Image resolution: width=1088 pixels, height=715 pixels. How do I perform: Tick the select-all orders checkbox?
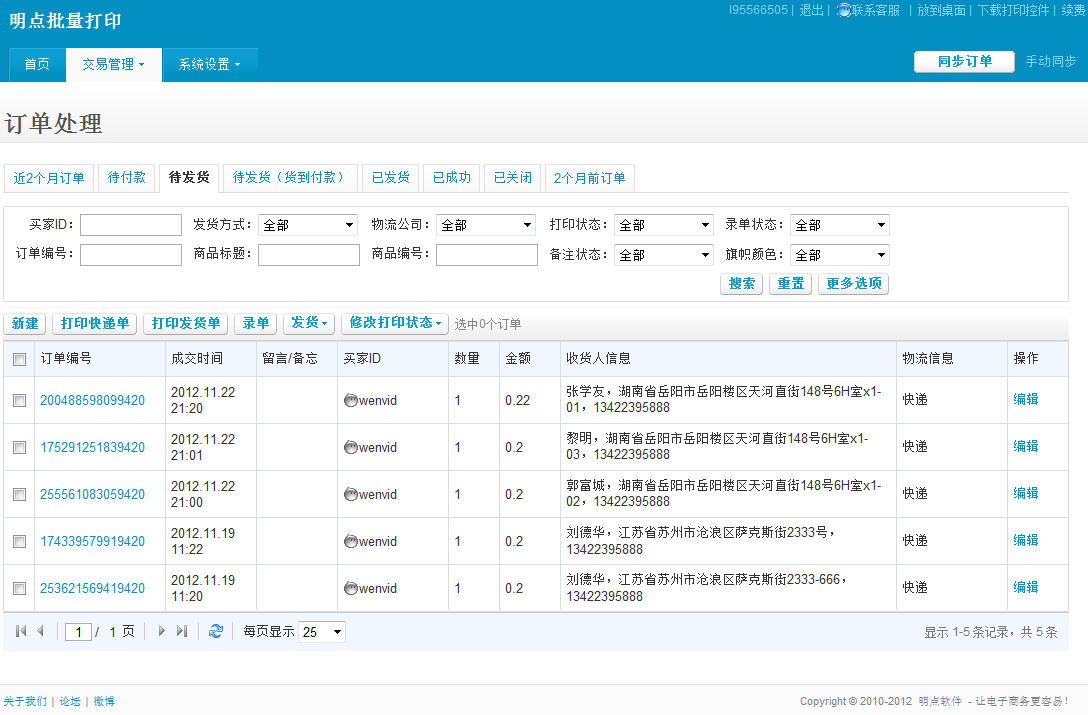tap(19, 359)
